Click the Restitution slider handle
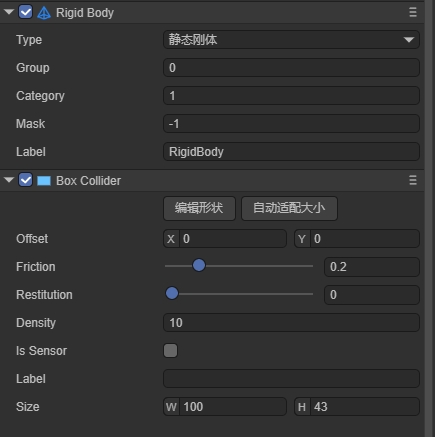 [x=172, y=294]
